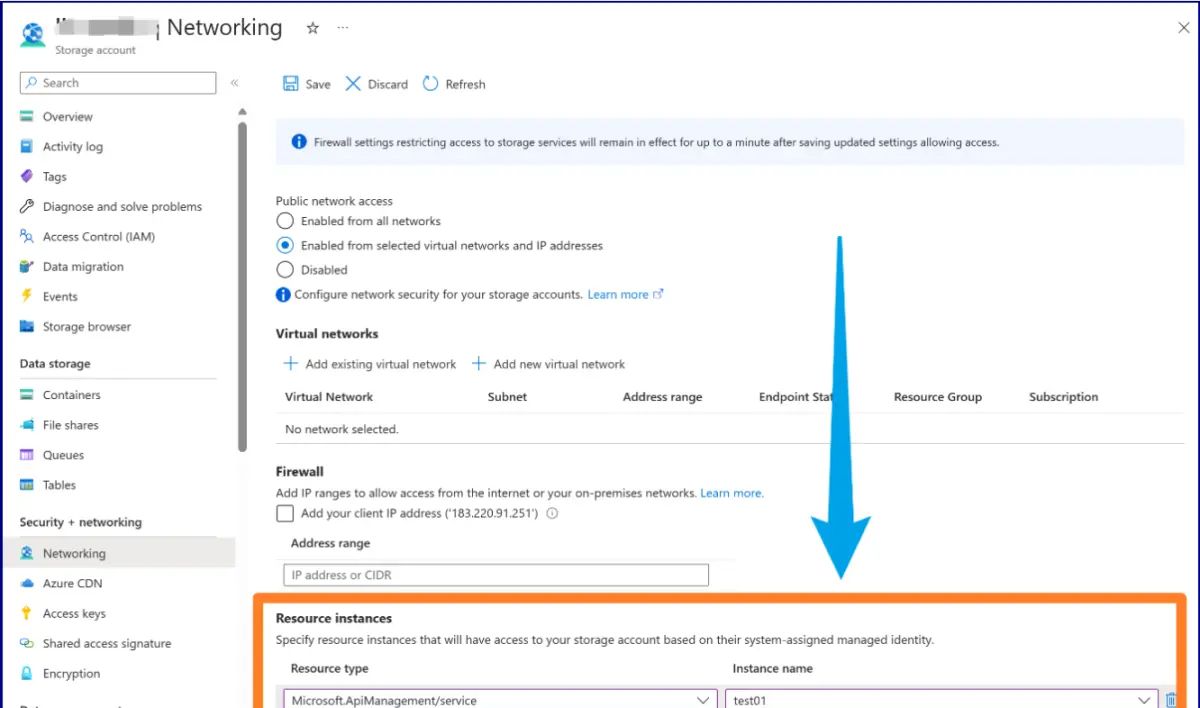Image resolution: width=1200 pixels, height=708 pixels.
Task: Expand the Resource type dropdown
Action: pyautogui.click(x=702, y=700)
